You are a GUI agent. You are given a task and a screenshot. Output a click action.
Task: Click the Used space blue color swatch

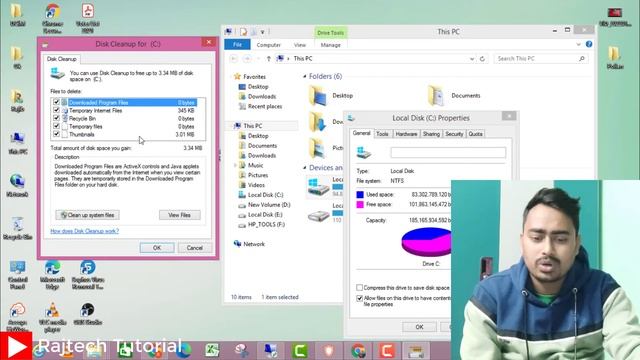pos(360,195)
